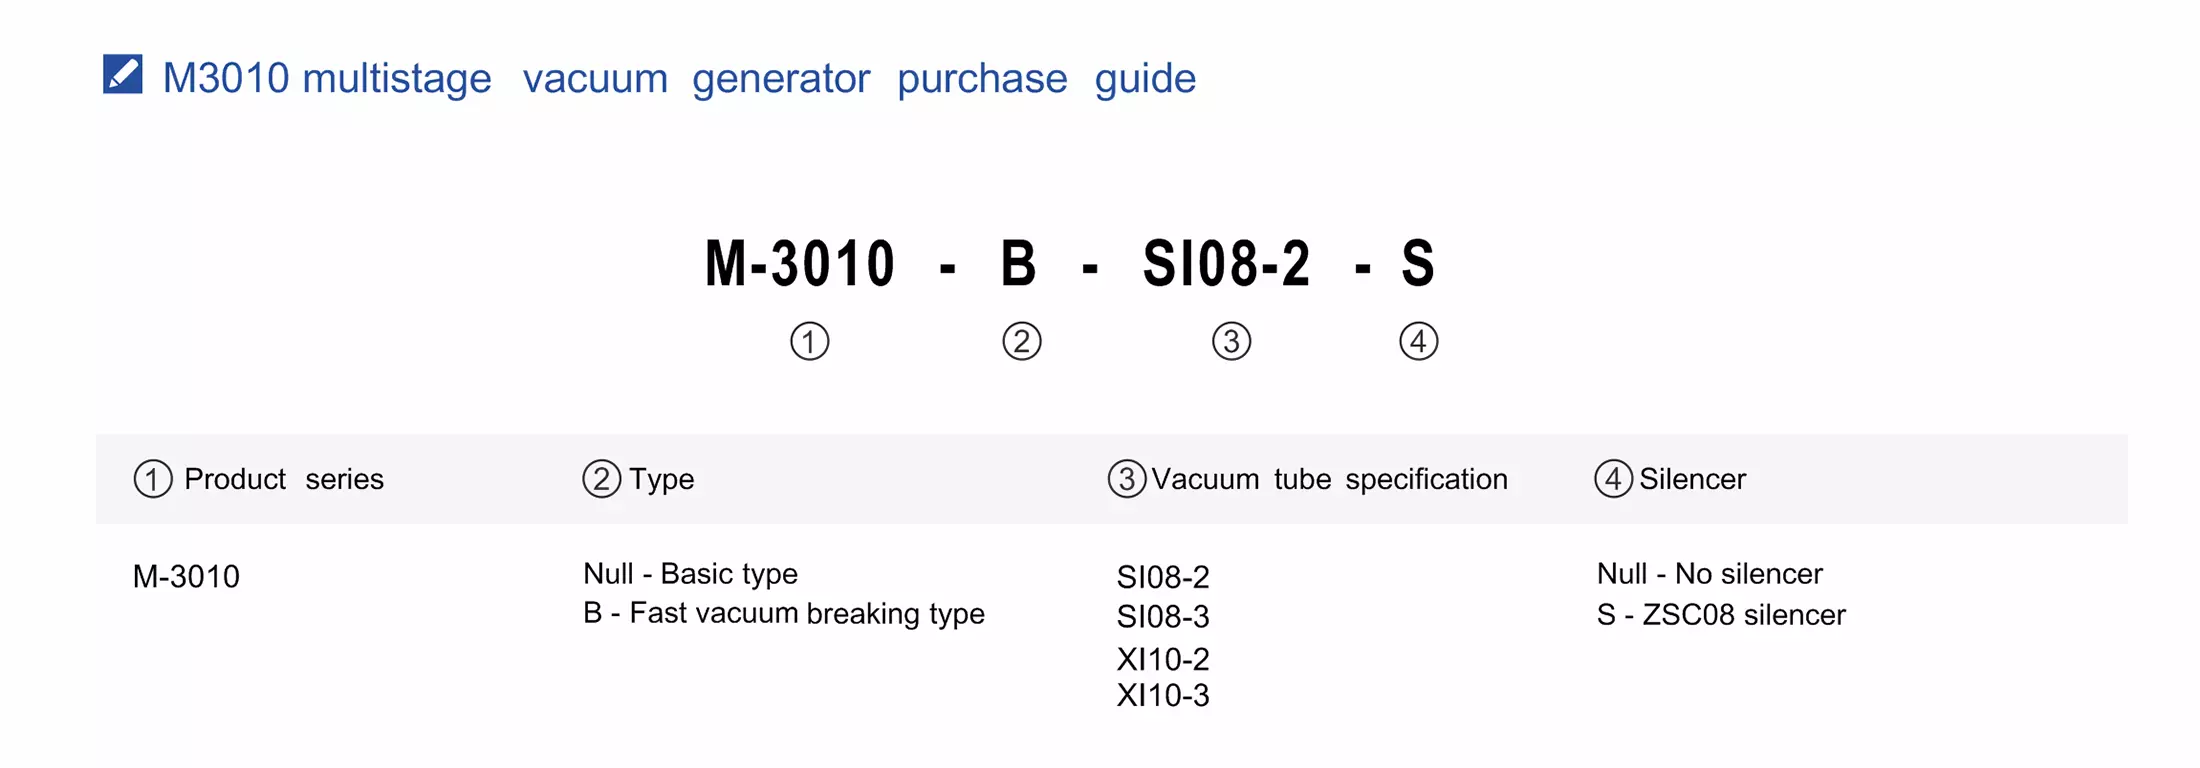Click the Silencer column header
2200x768 pixels.
1692,479
